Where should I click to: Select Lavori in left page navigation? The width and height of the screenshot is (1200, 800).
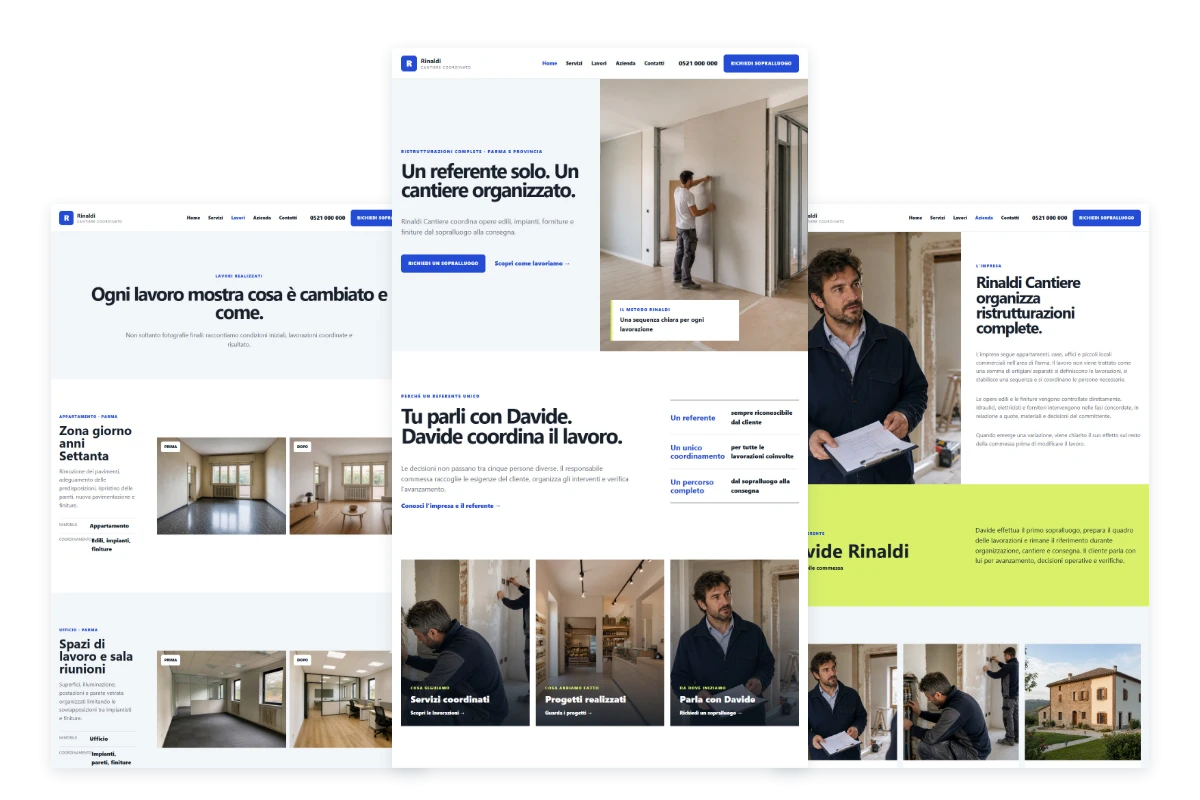click(x=238, y=217)
